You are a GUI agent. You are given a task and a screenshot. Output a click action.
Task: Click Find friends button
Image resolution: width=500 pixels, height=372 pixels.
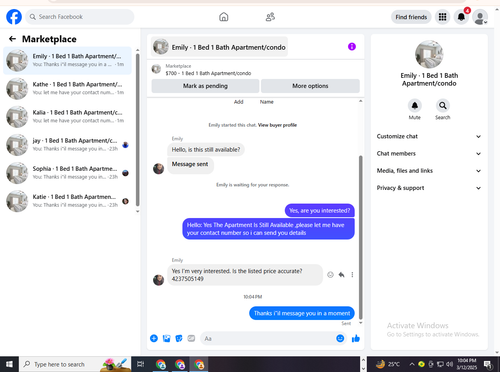click(411, 17)
